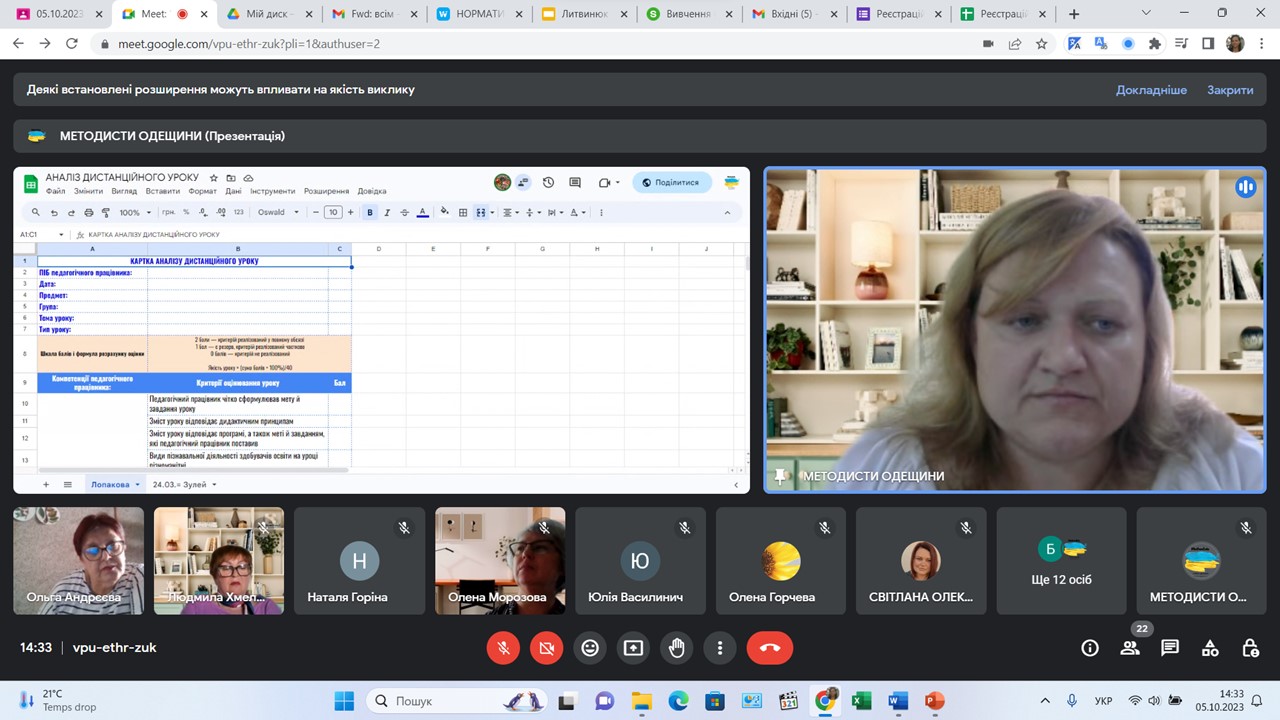Turn on the camera
This screenshot has height=720, width=1280.
pos(546,648)
